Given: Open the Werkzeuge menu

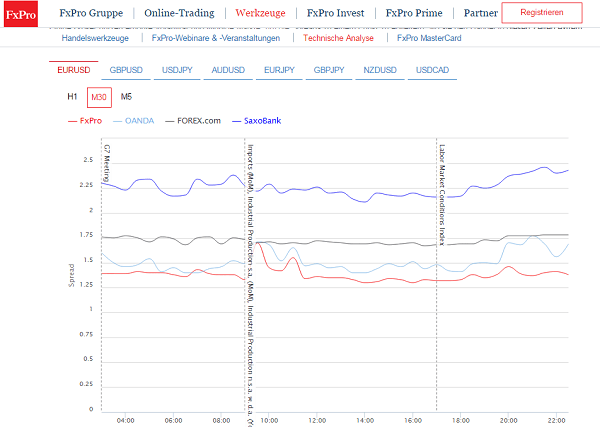Looking at the screenshot, I should click(261, 13).
